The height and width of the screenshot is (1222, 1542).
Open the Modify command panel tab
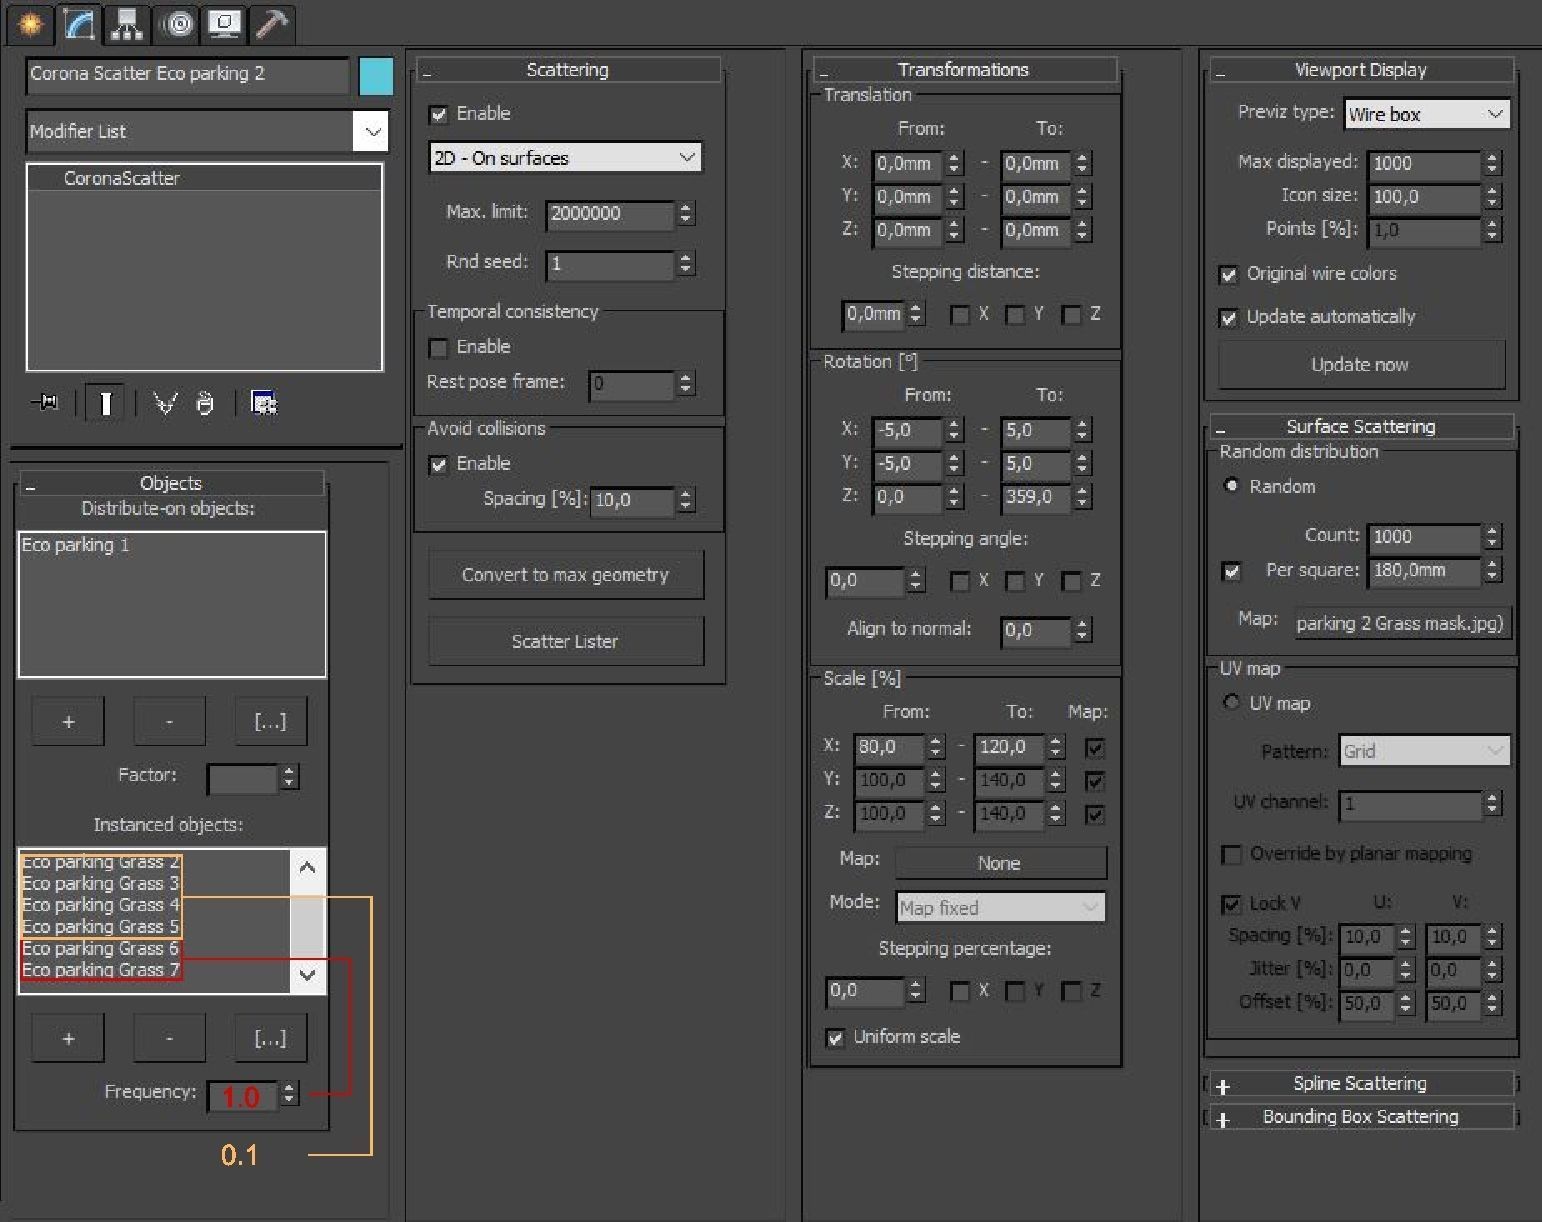[78, 23]
